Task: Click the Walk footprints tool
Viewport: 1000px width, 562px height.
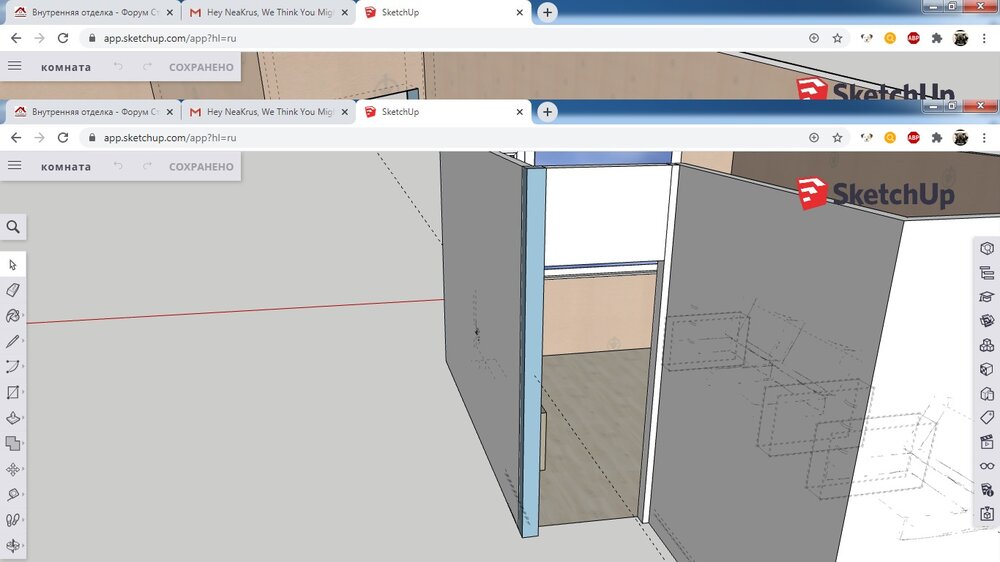Action: pos(13,520)
